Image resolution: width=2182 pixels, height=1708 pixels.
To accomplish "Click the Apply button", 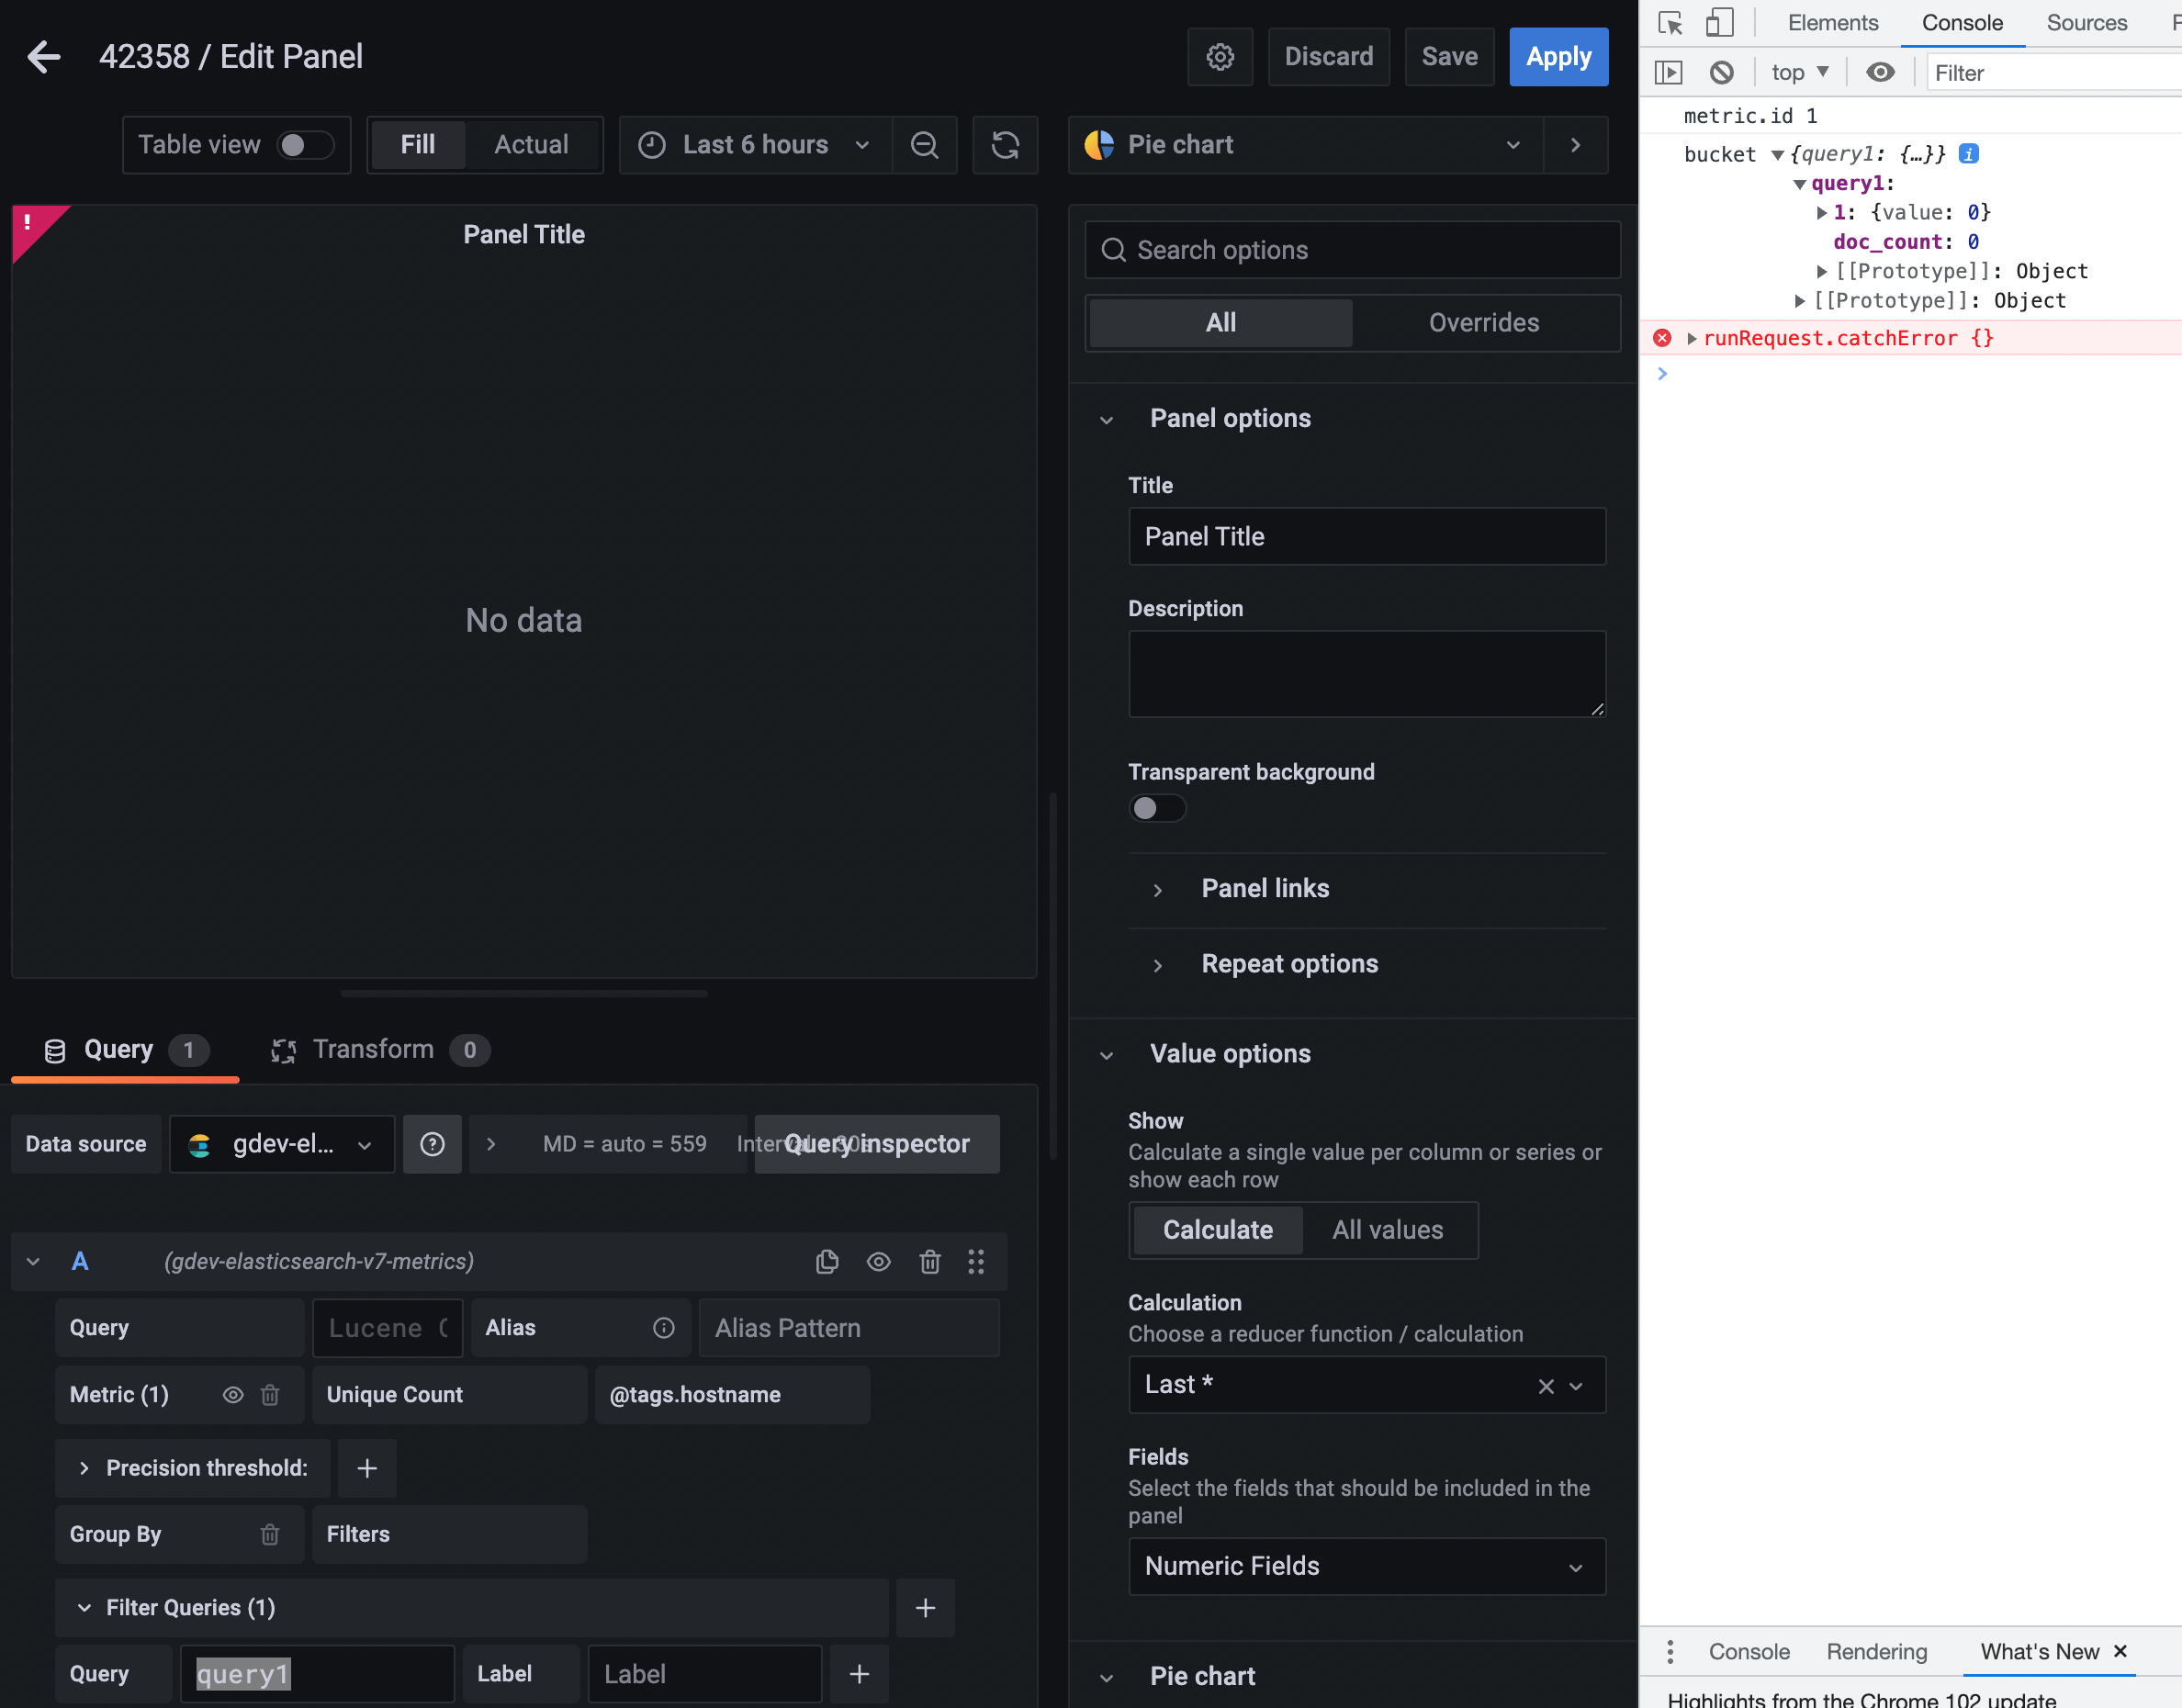I will pos(1558,57).
